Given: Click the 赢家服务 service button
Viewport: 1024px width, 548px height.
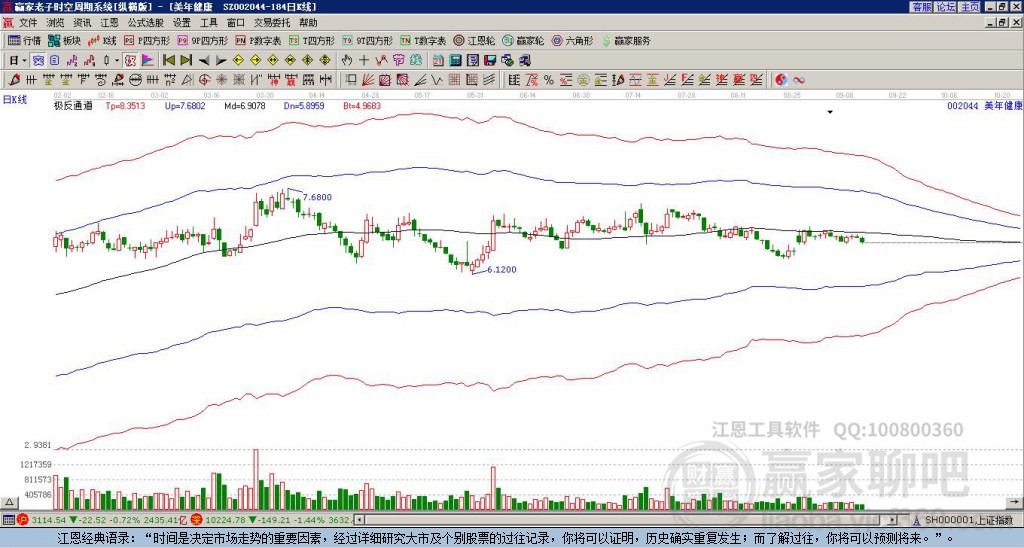Looking at the screenshot, I should [626, 40].
